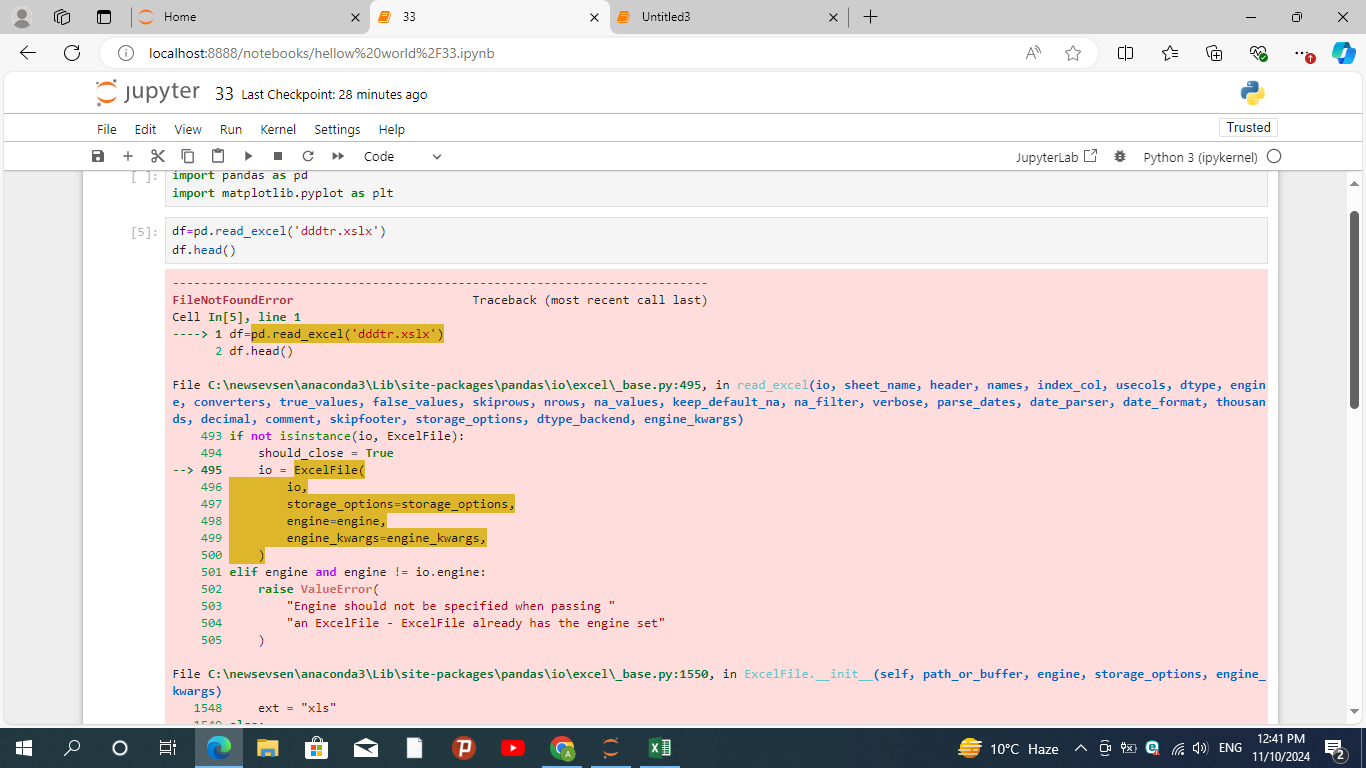Click the Read aloud icon in the address bar

[x=1034, y=53]
